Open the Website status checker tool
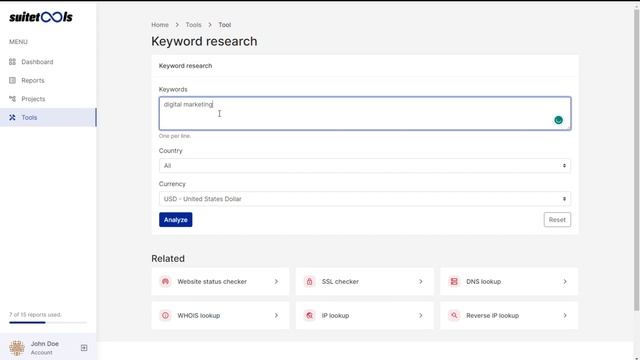This screenshot has width=640, height=360. (220, 282)
